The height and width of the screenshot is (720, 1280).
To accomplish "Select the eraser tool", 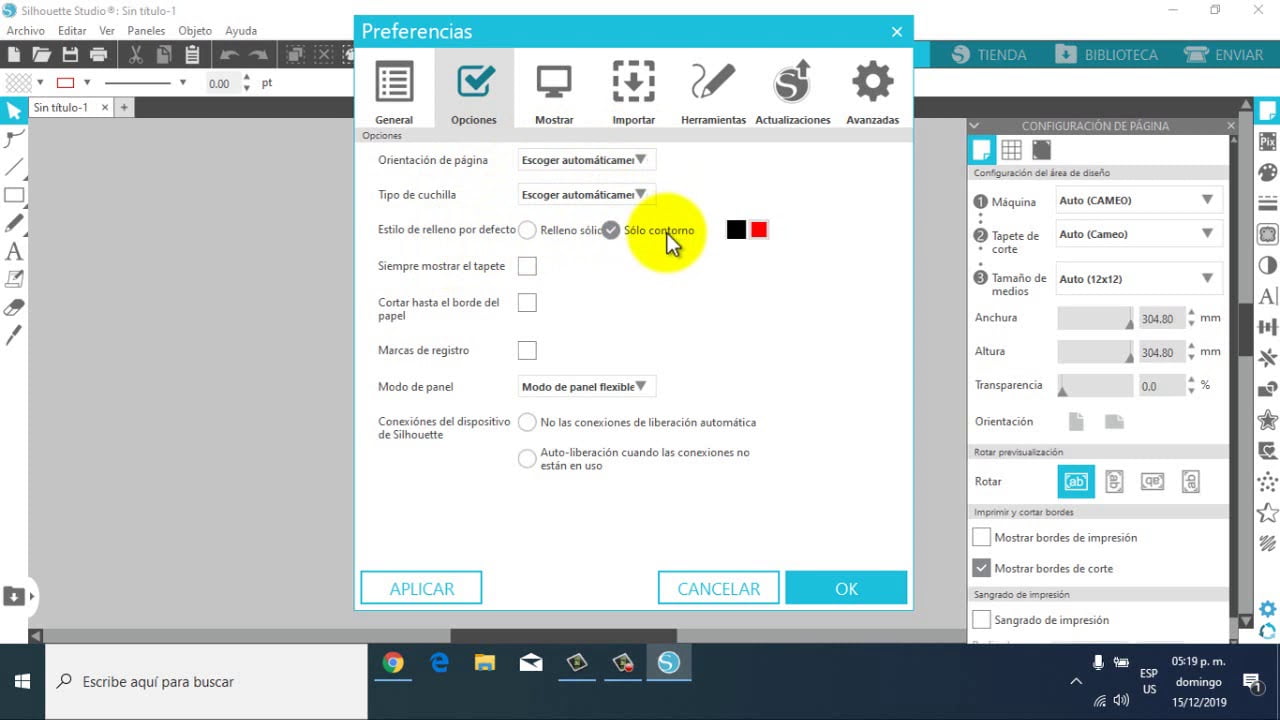I will pos(14,308).
